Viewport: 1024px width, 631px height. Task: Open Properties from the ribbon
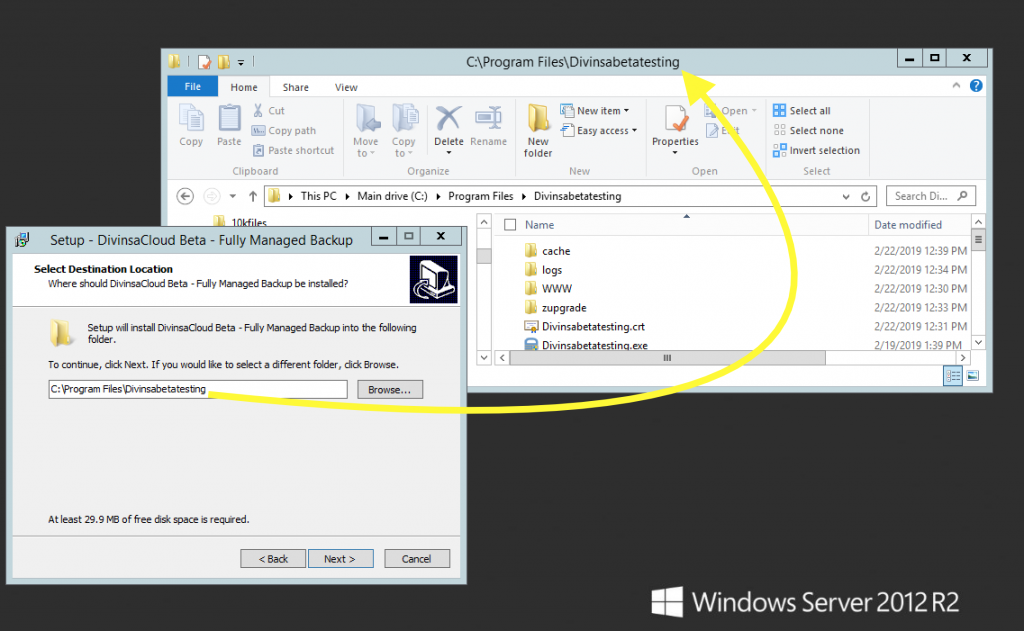(x=675, y=129)
